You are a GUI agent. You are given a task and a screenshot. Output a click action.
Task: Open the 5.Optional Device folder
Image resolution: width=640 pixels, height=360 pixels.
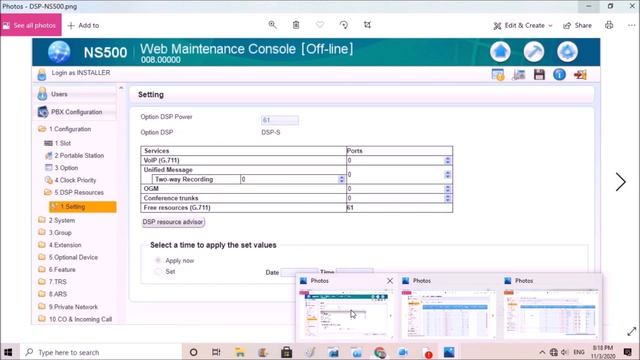click(x=68, y=257)
